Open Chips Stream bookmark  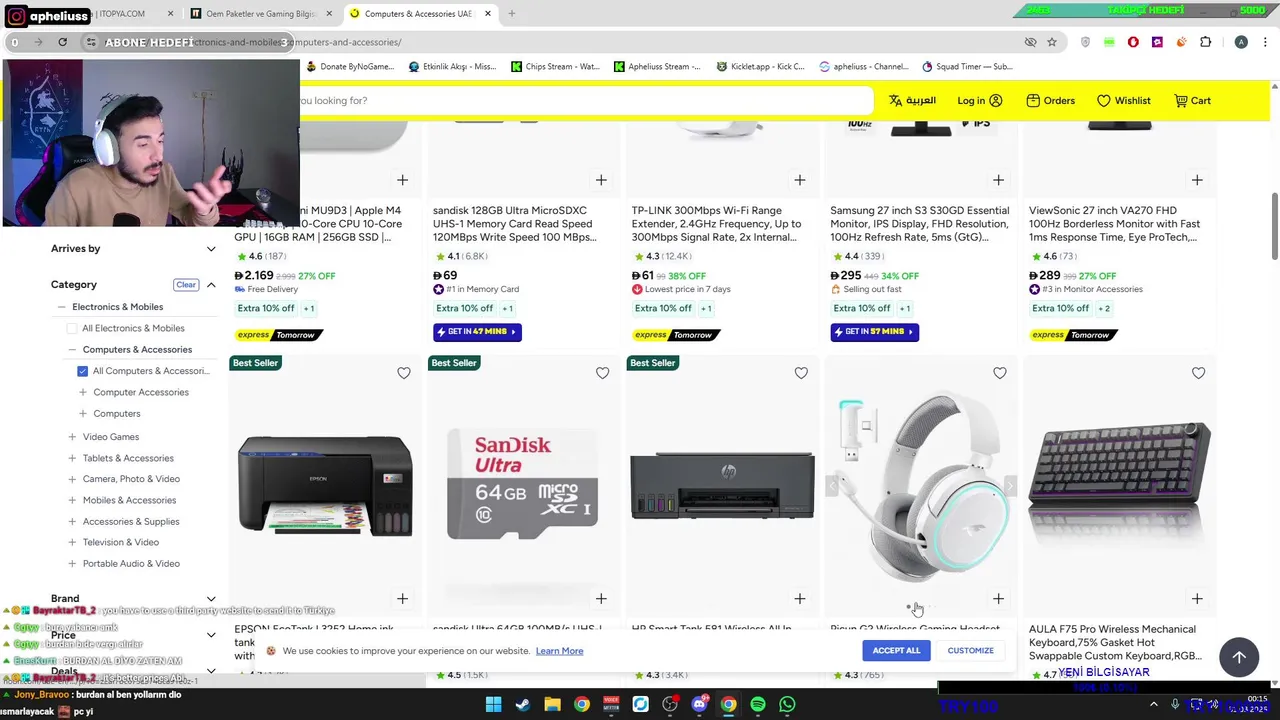[555, 67]
